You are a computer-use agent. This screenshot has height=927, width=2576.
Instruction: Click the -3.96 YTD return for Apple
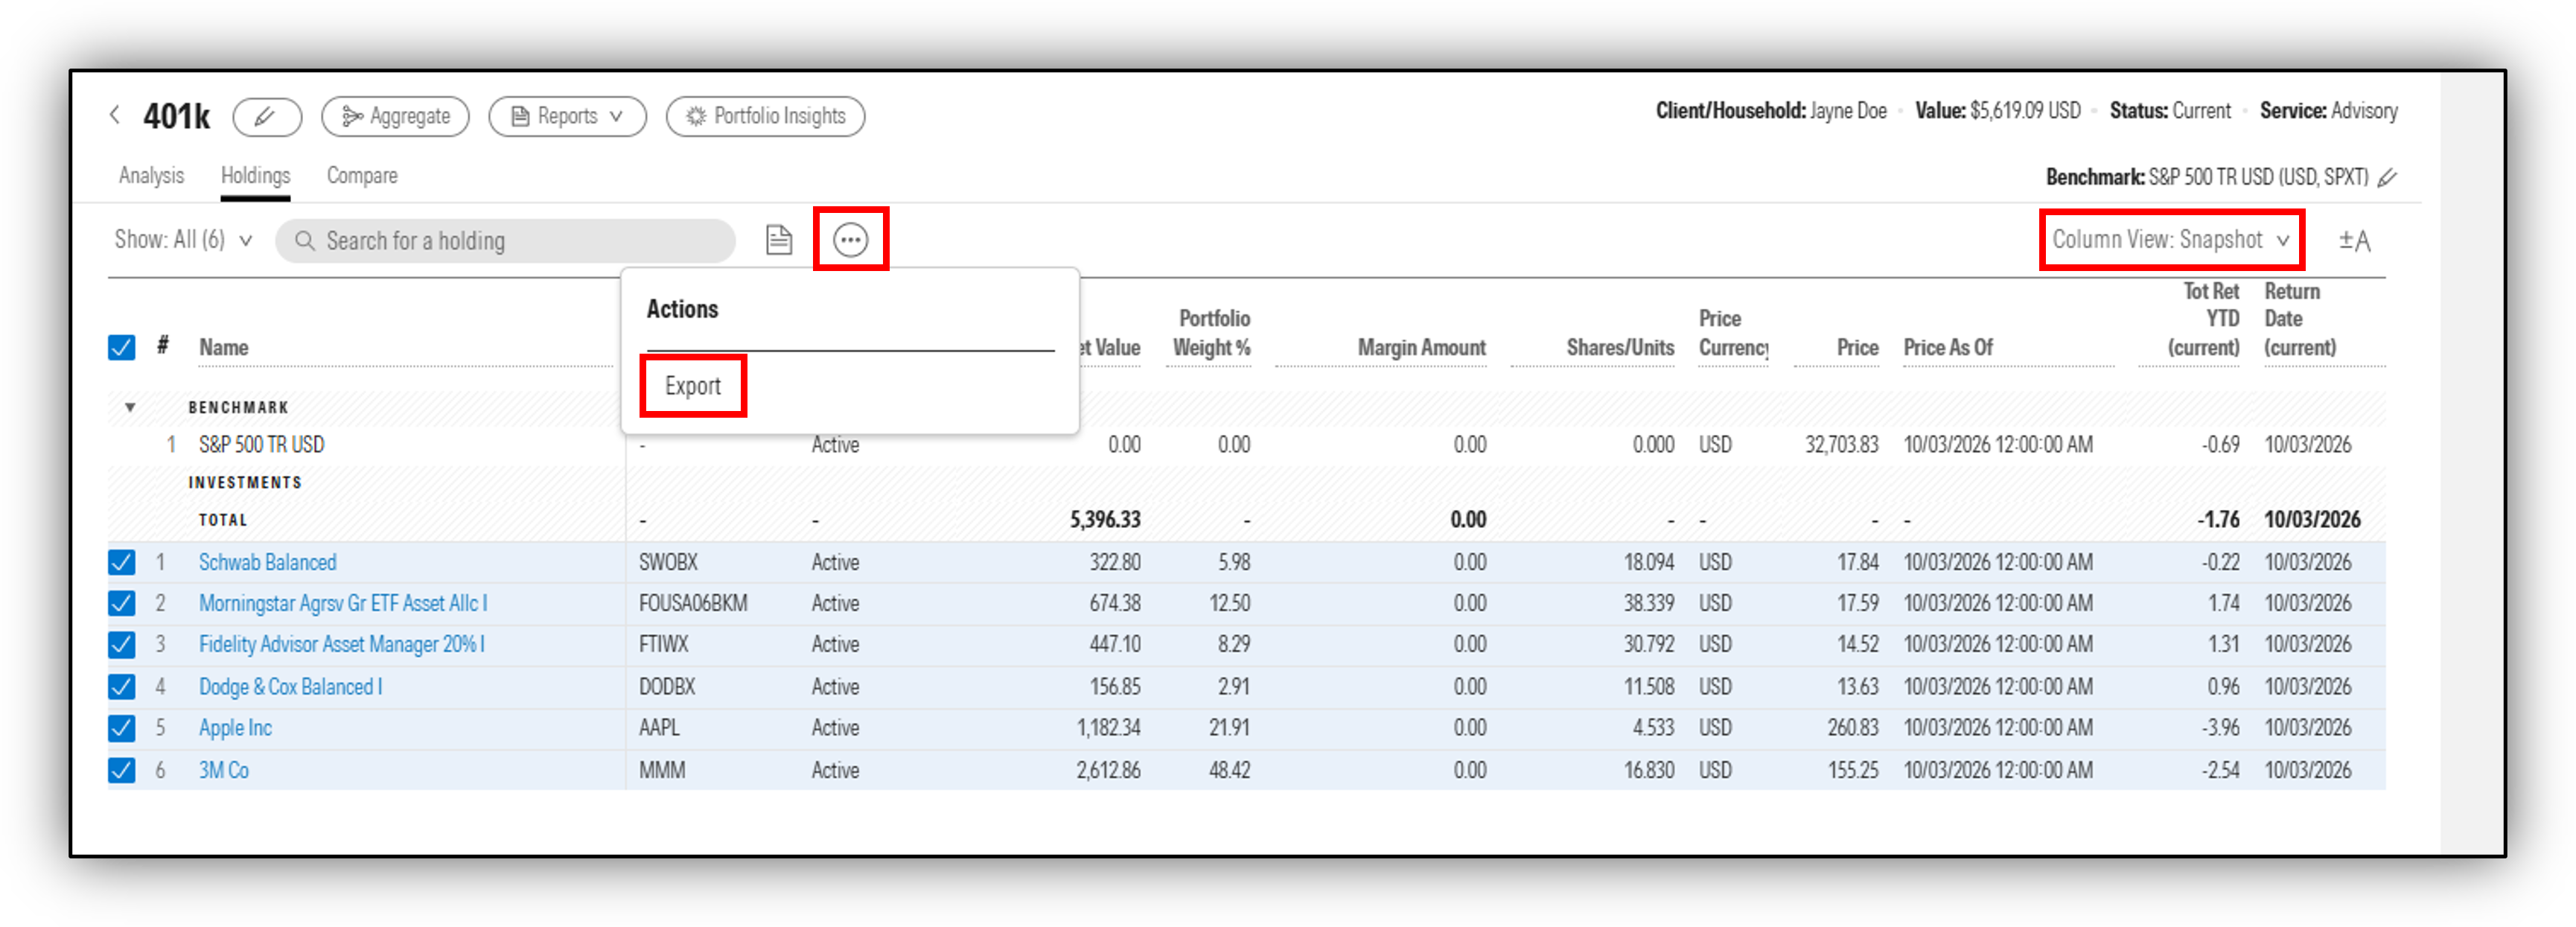(2220, 728)
